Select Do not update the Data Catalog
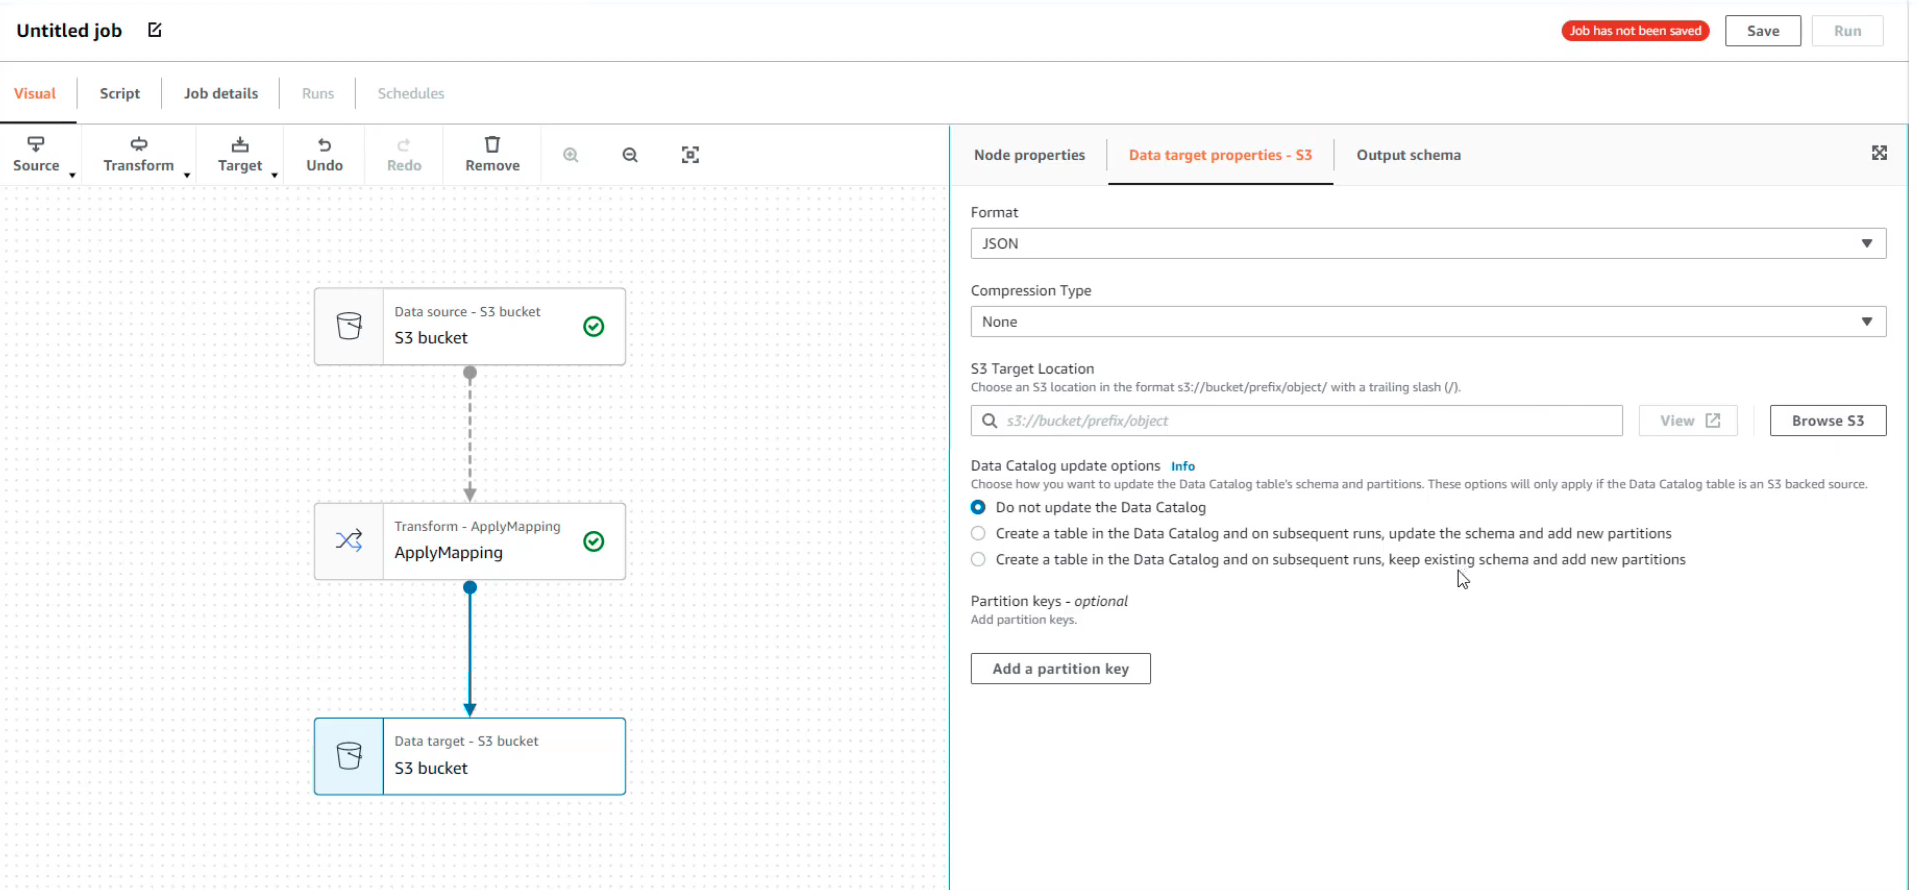This screenshot has width=1917, height=890. click(978, 508)
